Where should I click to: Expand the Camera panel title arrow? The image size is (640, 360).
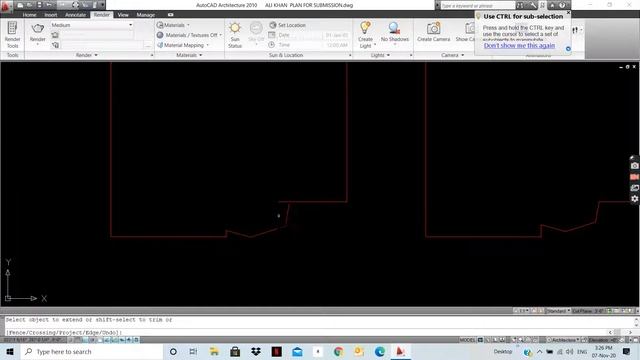pyautogui.click(x=462, y=55)
